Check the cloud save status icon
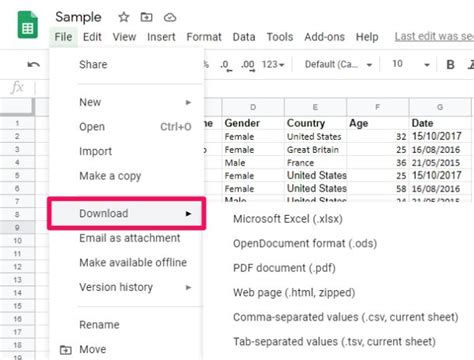The width and height of the screenshot is (474, 360). pos(170,17)
